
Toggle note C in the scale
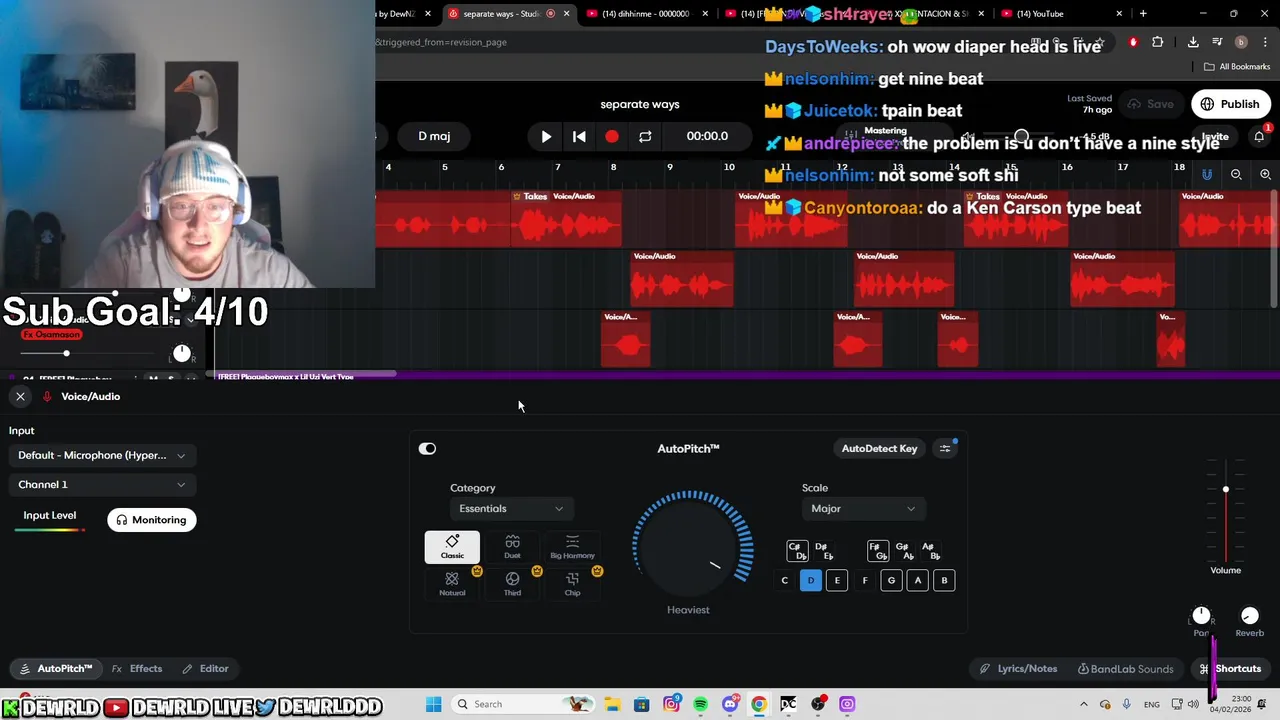784,580
